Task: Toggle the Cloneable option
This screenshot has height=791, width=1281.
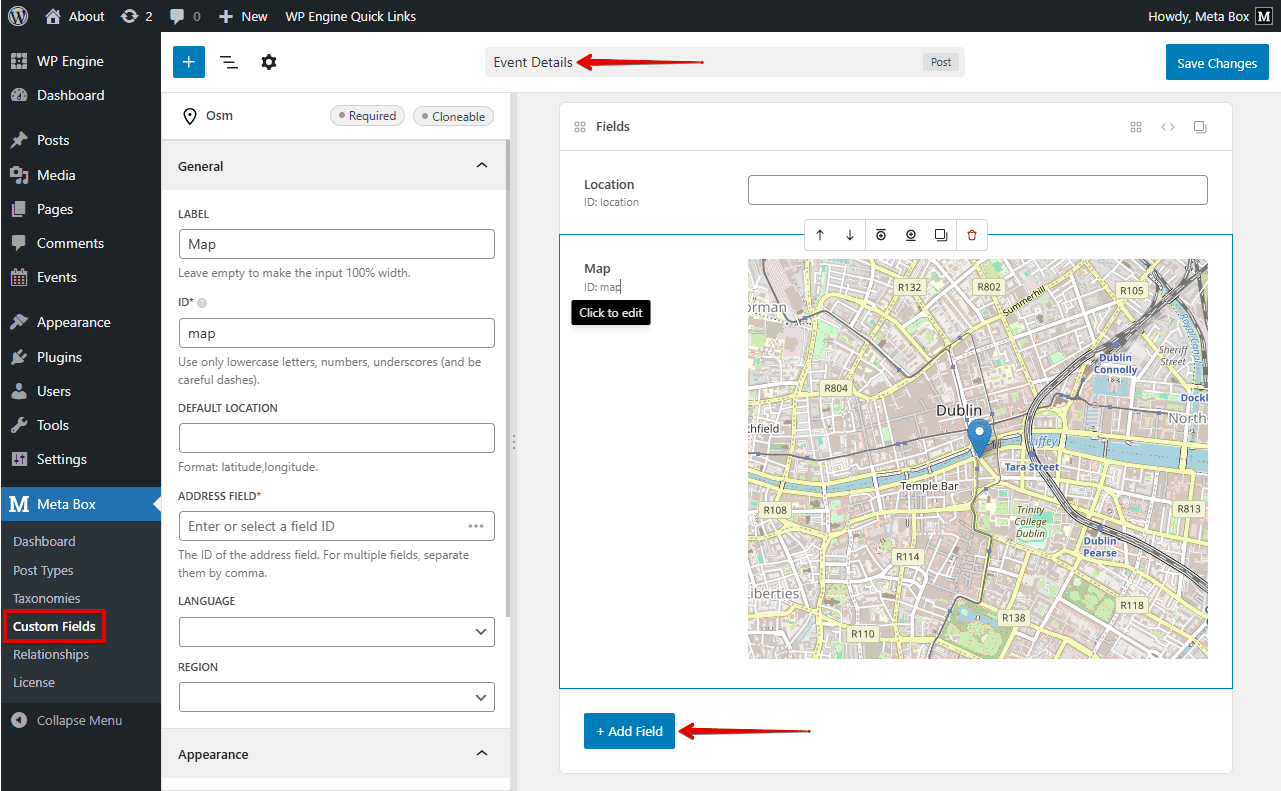Action: 453,116
